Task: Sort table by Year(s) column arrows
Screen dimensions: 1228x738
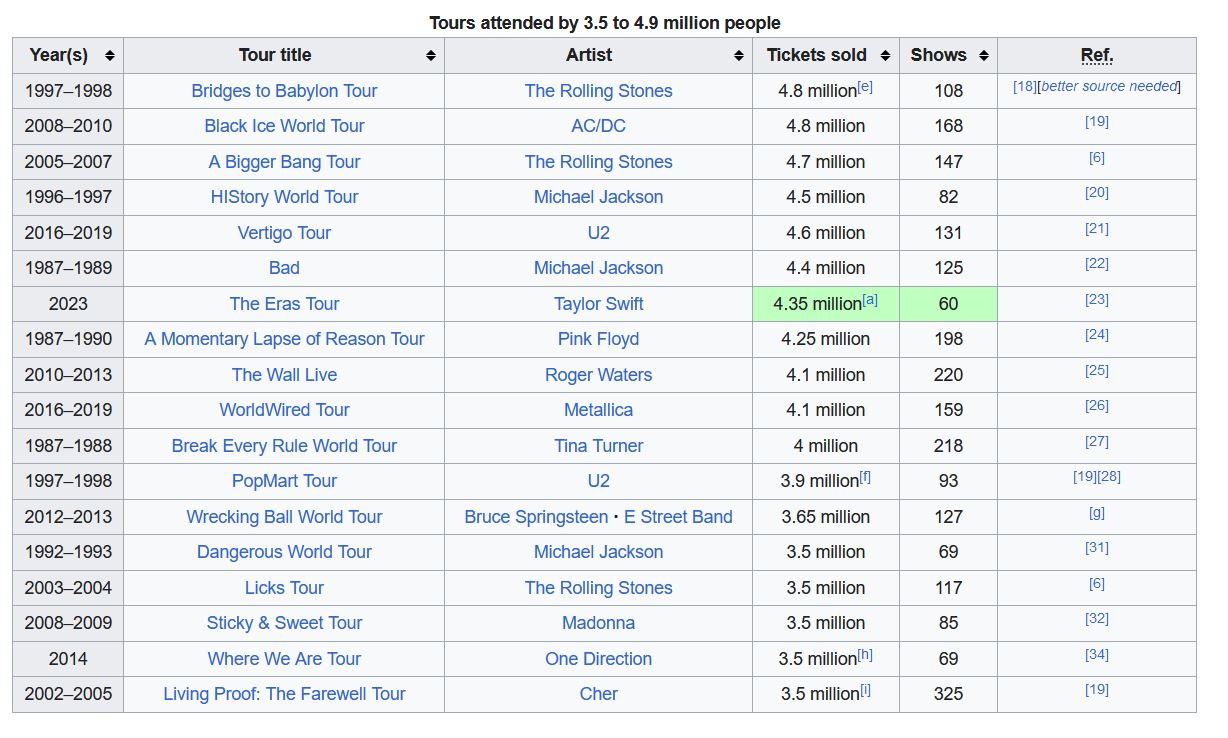Action: pyautogui.click(x=109, y=56)
